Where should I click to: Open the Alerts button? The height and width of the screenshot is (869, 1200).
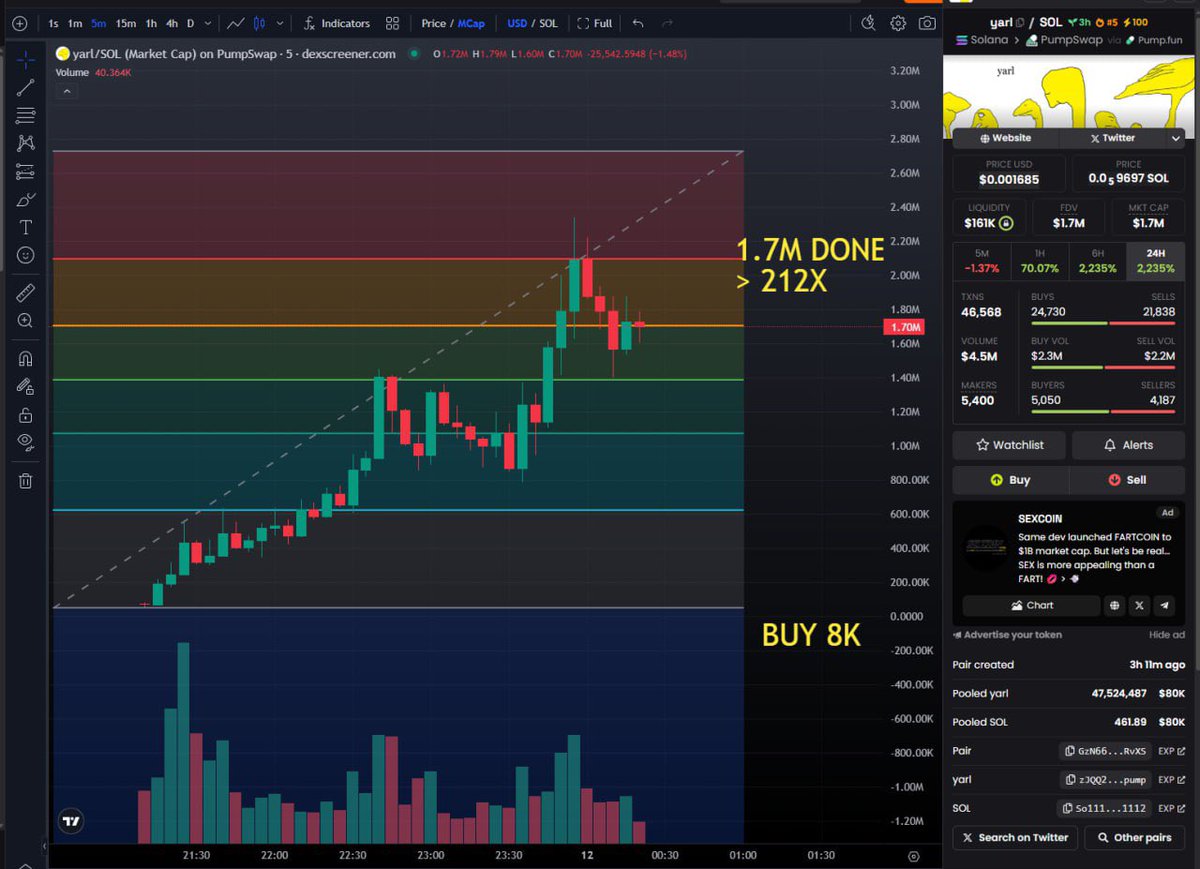point(1128,445)
